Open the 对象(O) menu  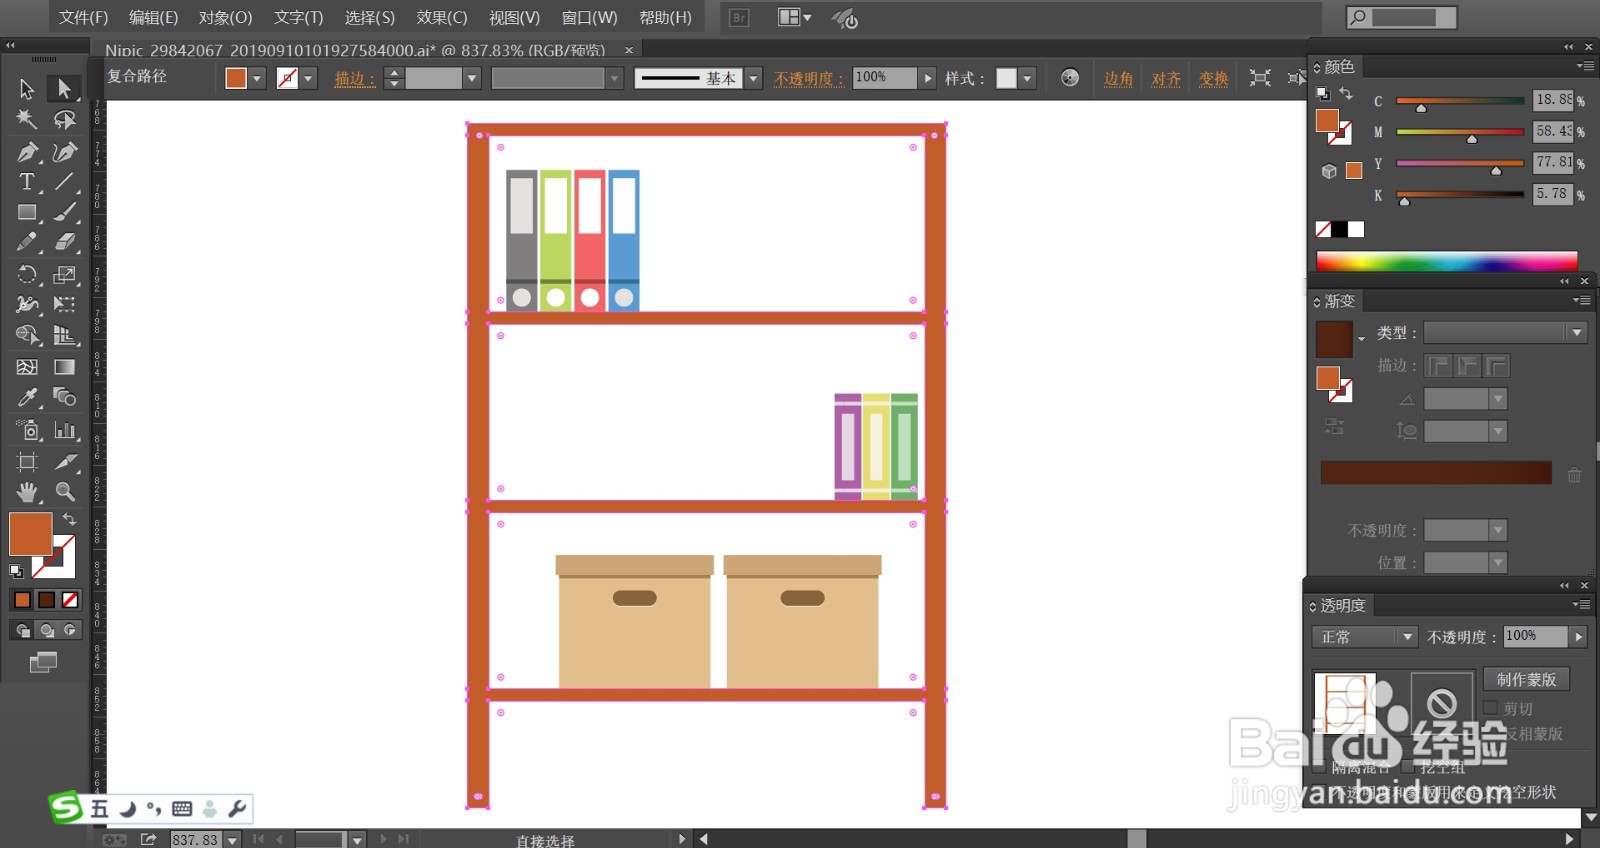click(x=225, y=17)
